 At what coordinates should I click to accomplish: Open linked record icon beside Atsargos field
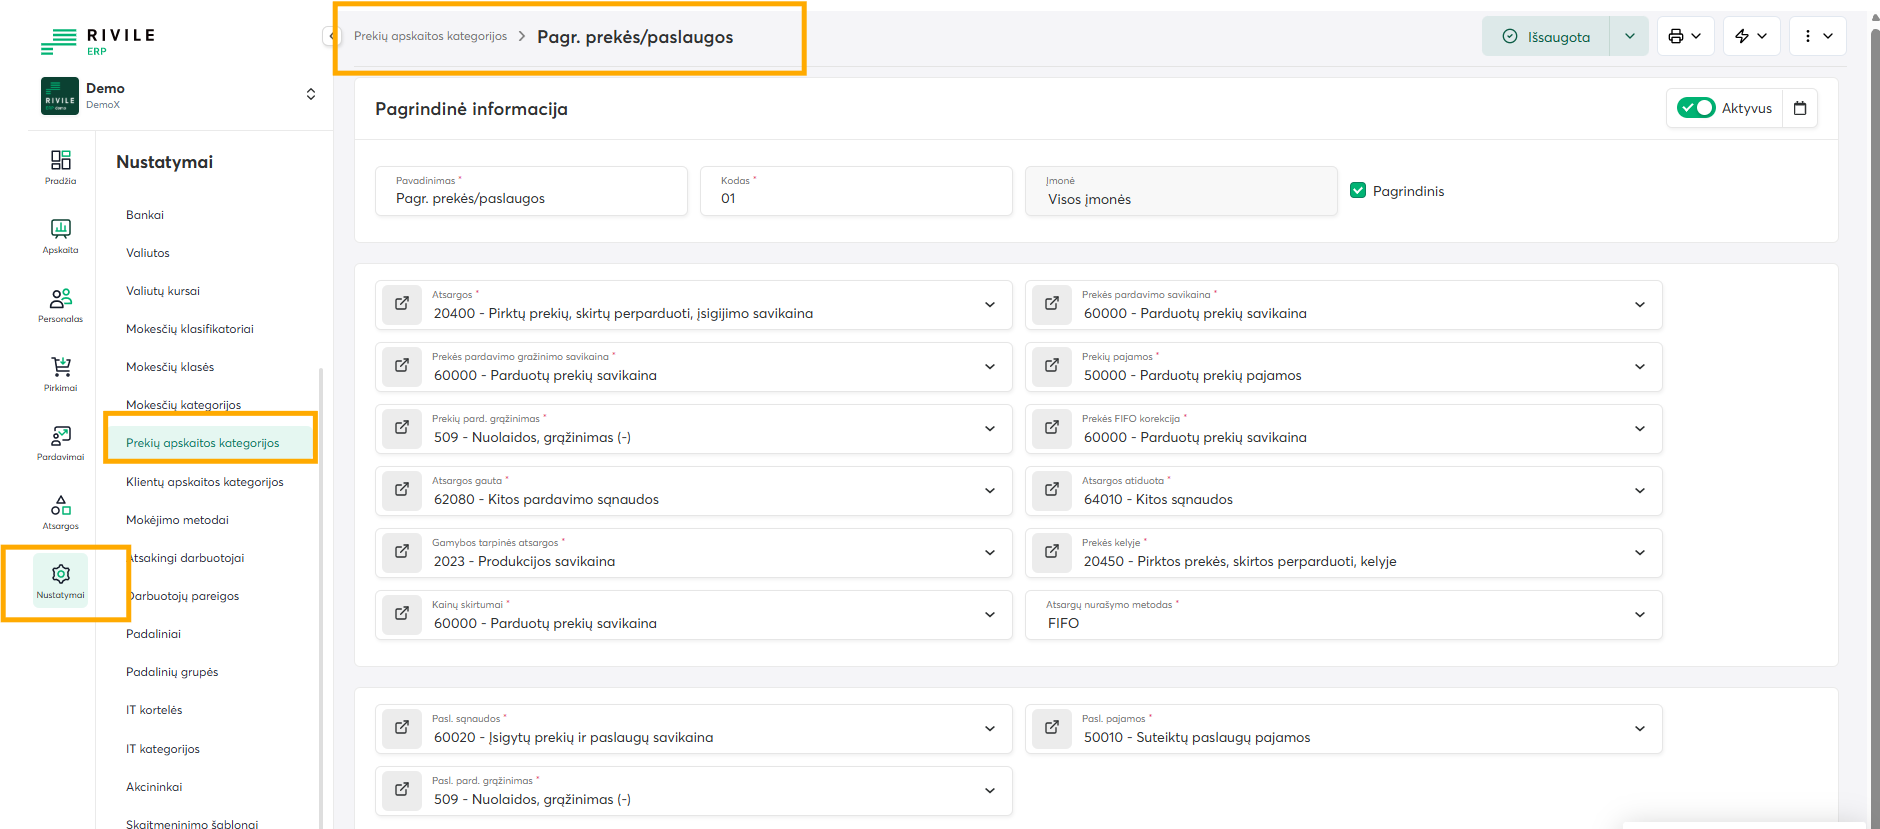click(402, 304)
